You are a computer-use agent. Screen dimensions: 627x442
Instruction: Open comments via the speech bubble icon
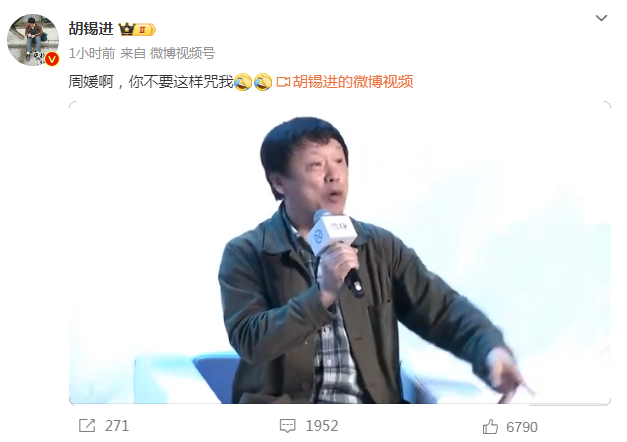[288, 426]
